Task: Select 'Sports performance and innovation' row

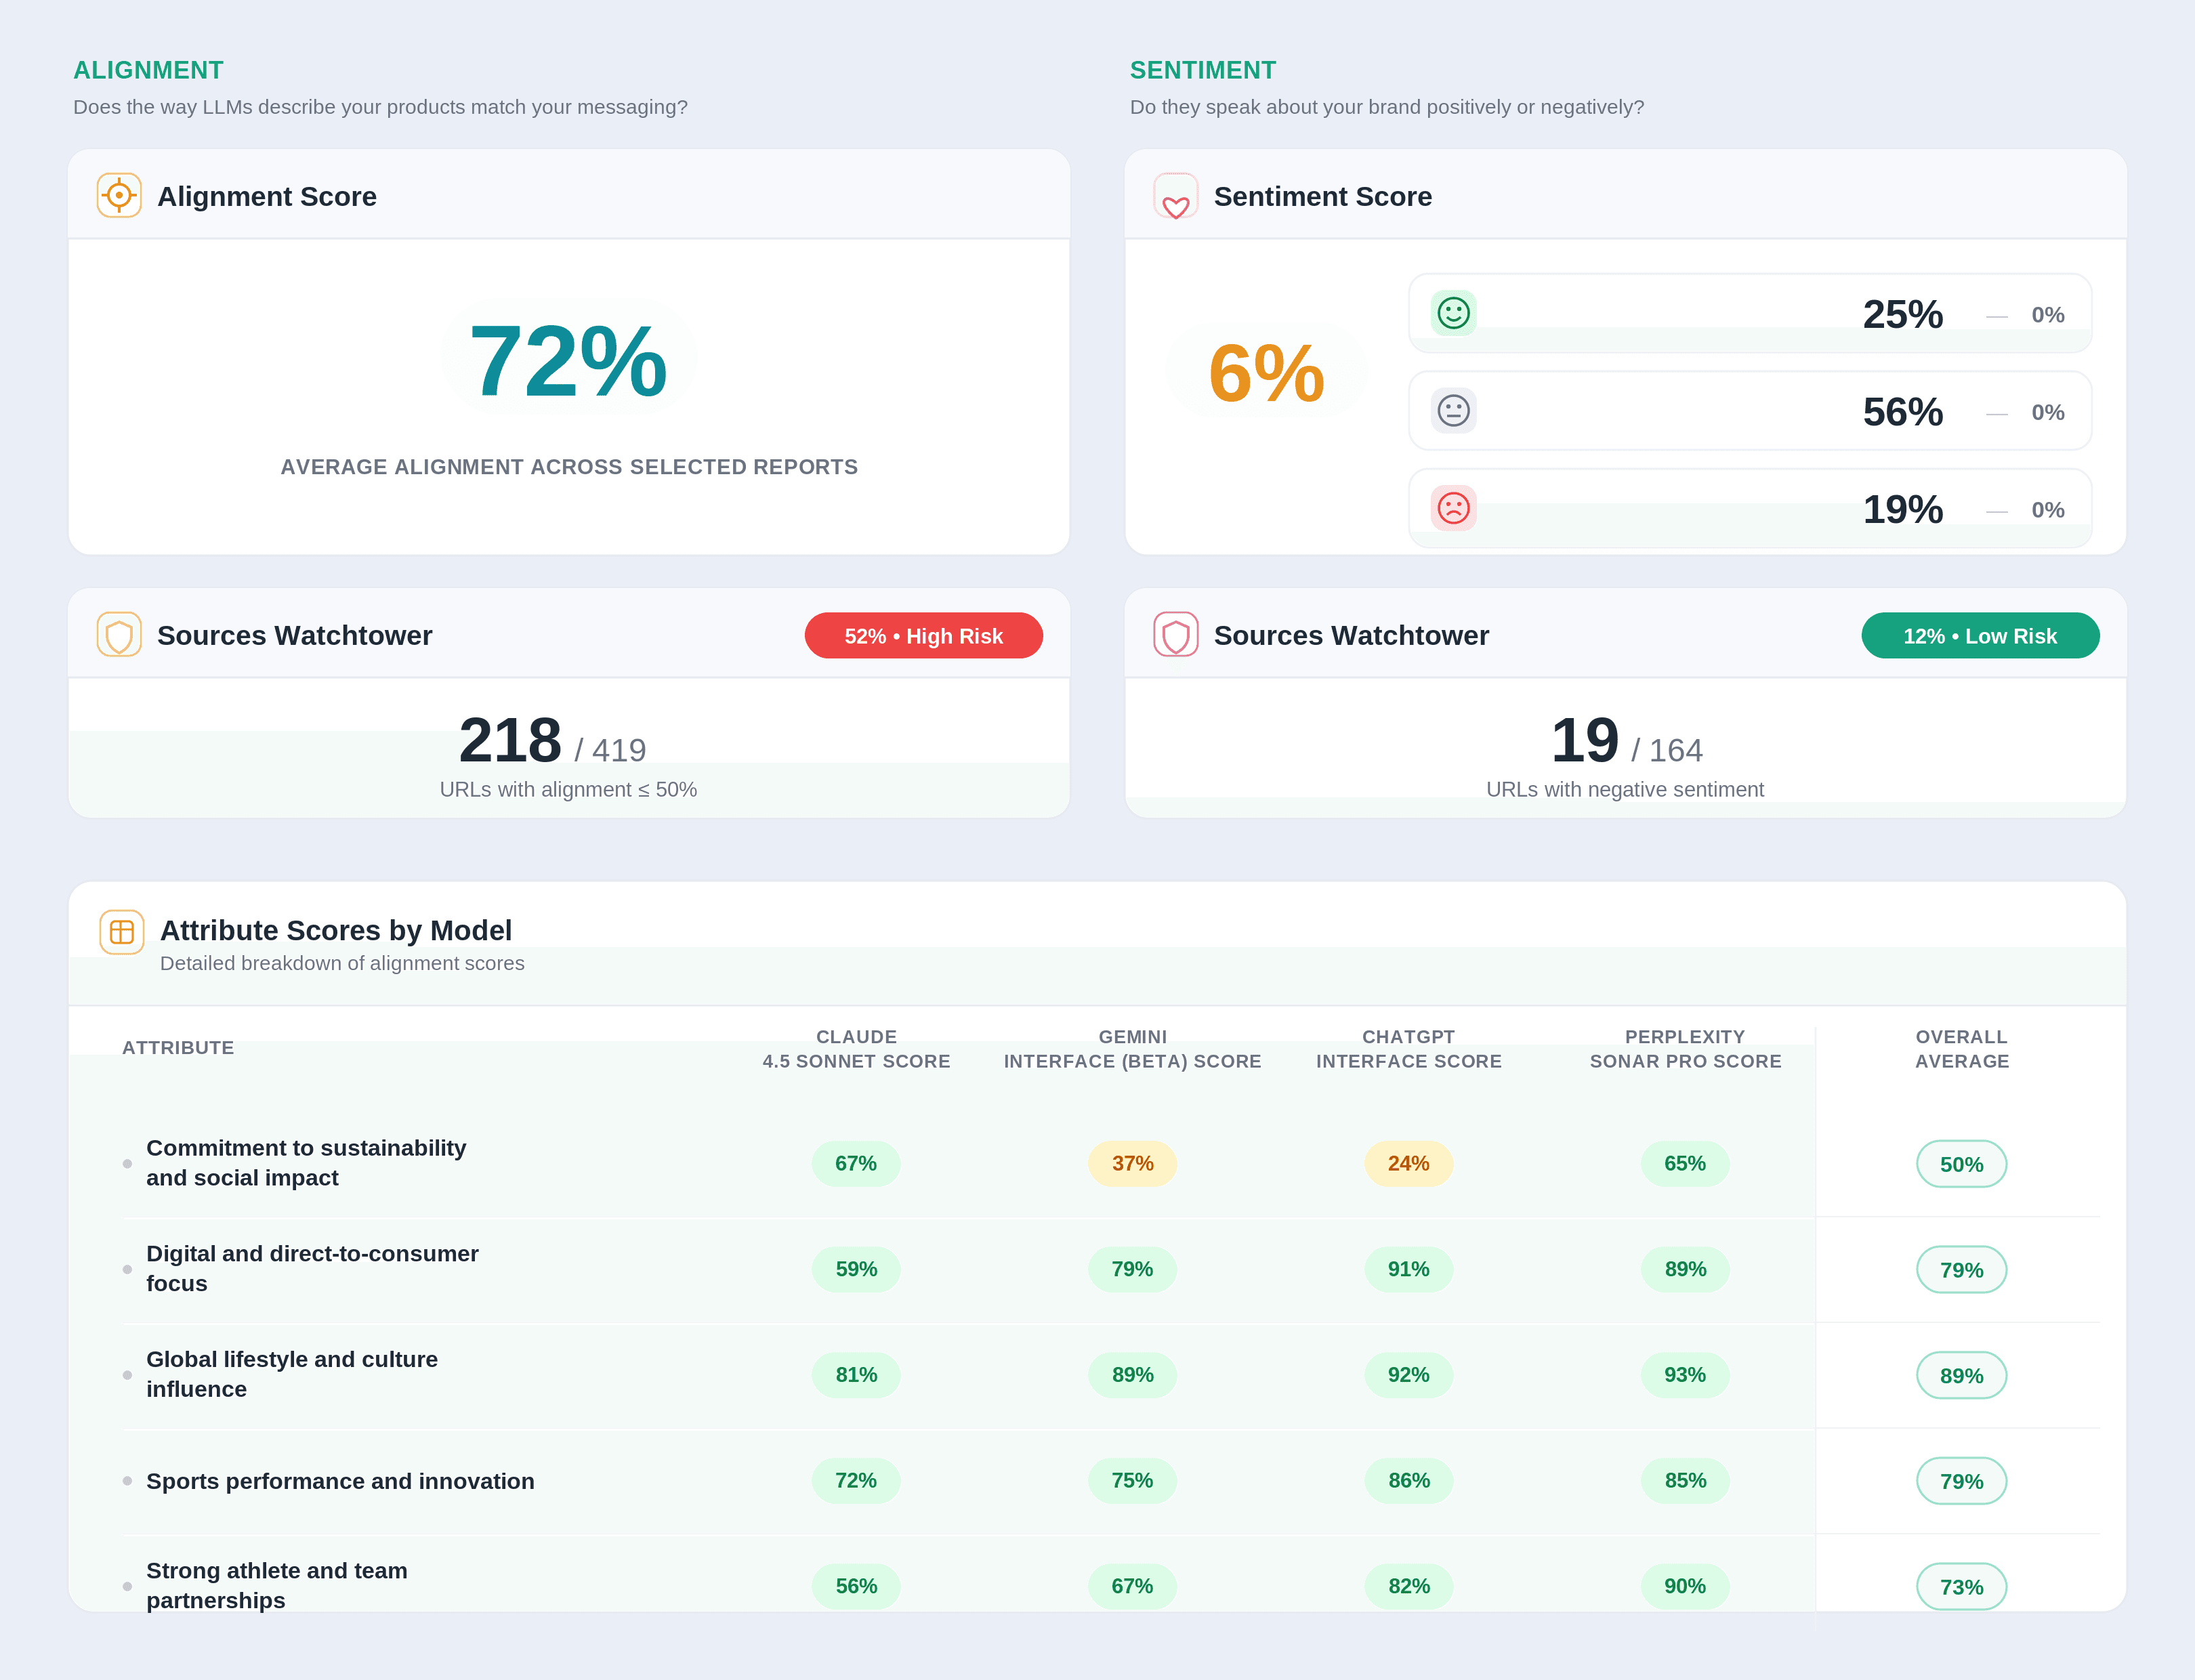Action: [x=1110, y=1481]
